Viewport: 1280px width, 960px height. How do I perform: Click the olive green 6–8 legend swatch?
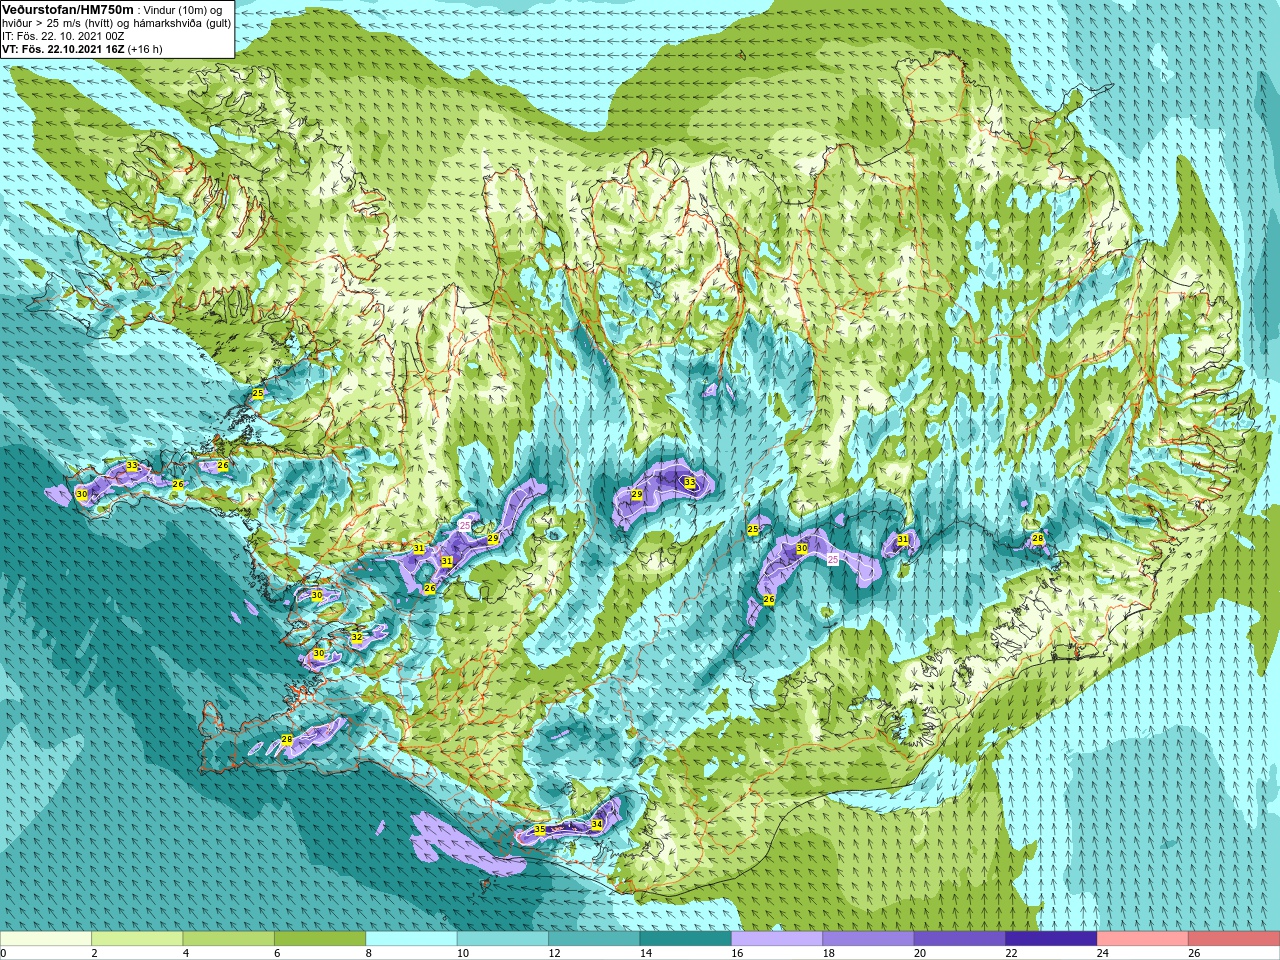[320, 939]
